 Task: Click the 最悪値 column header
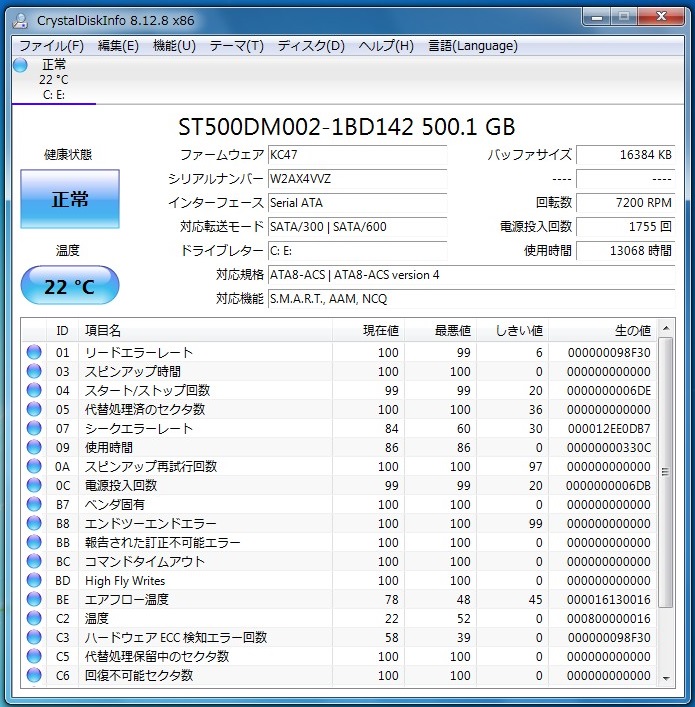click(x=441, y=331)
